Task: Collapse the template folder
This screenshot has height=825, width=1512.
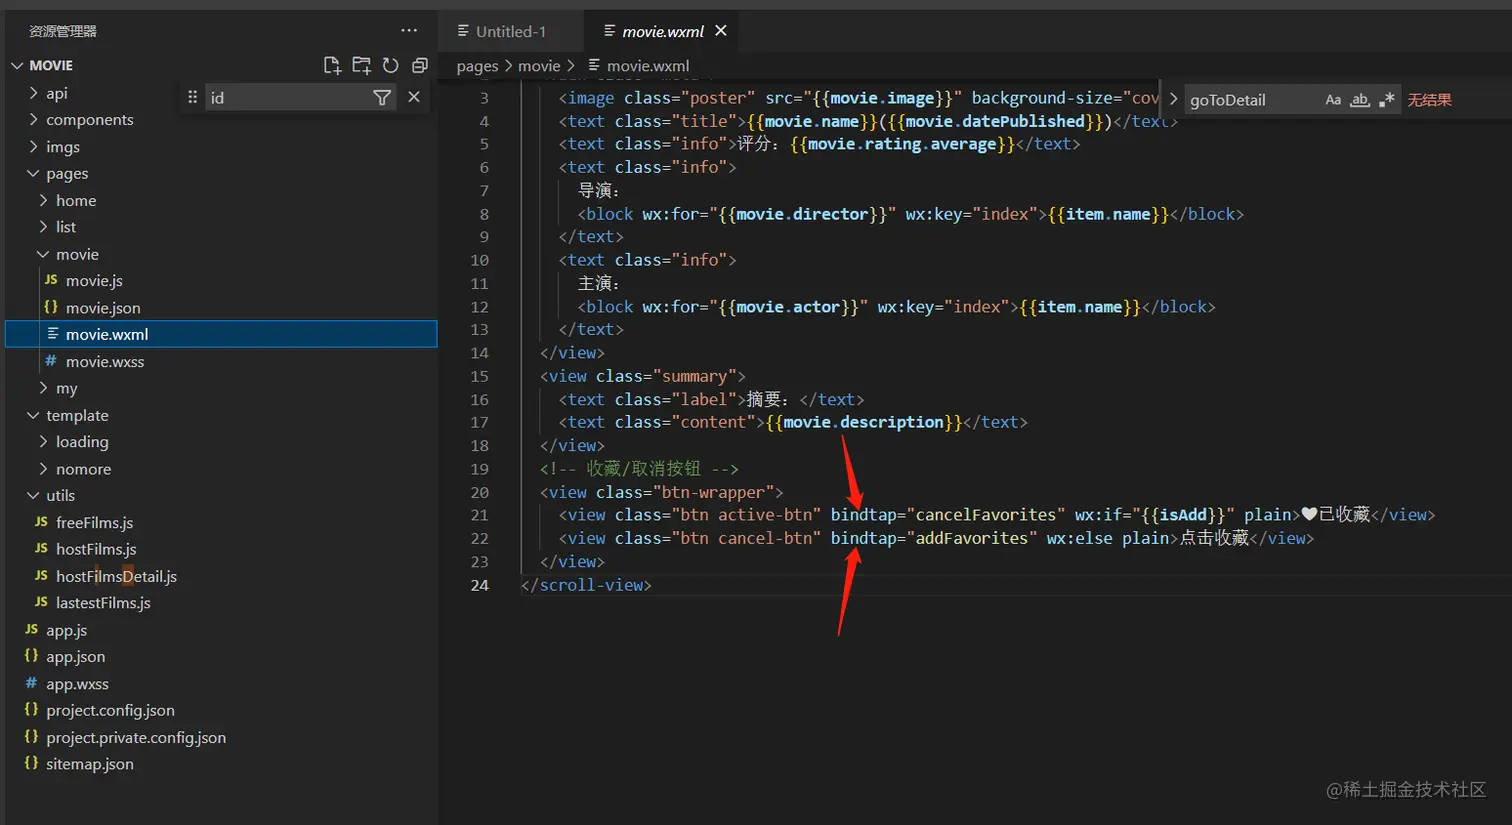Action: click(34, 415)
